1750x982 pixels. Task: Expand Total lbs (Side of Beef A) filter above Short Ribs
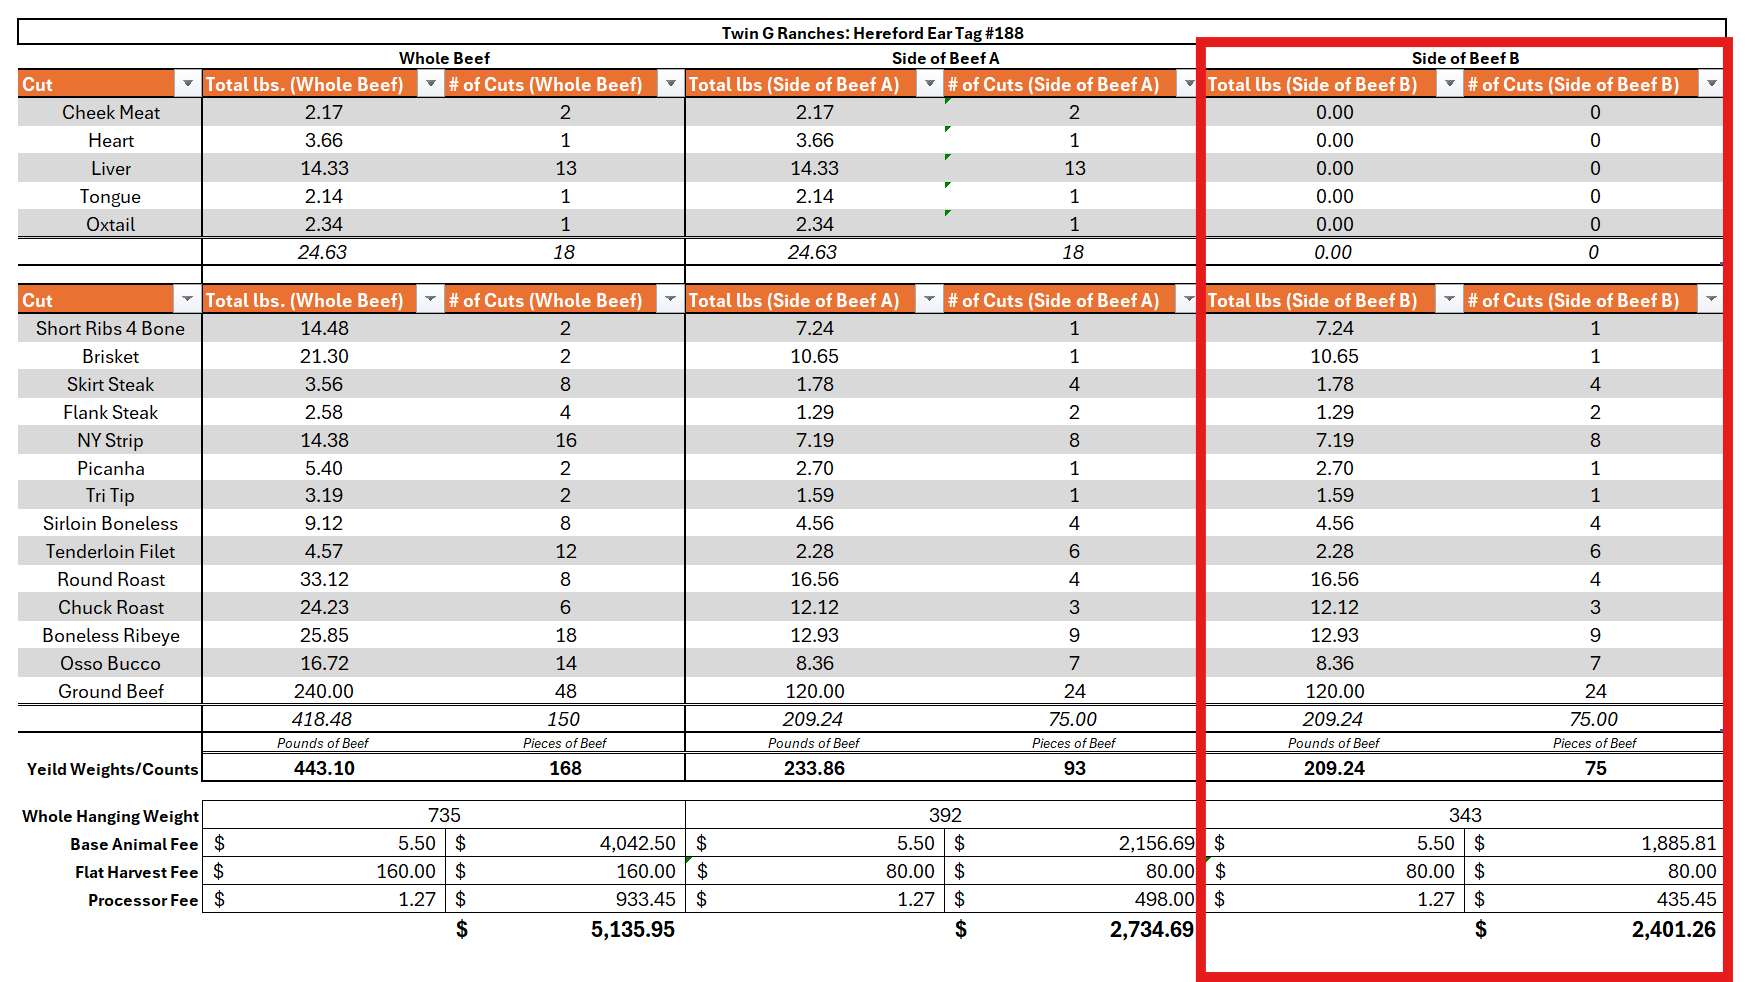coord(929,300)
